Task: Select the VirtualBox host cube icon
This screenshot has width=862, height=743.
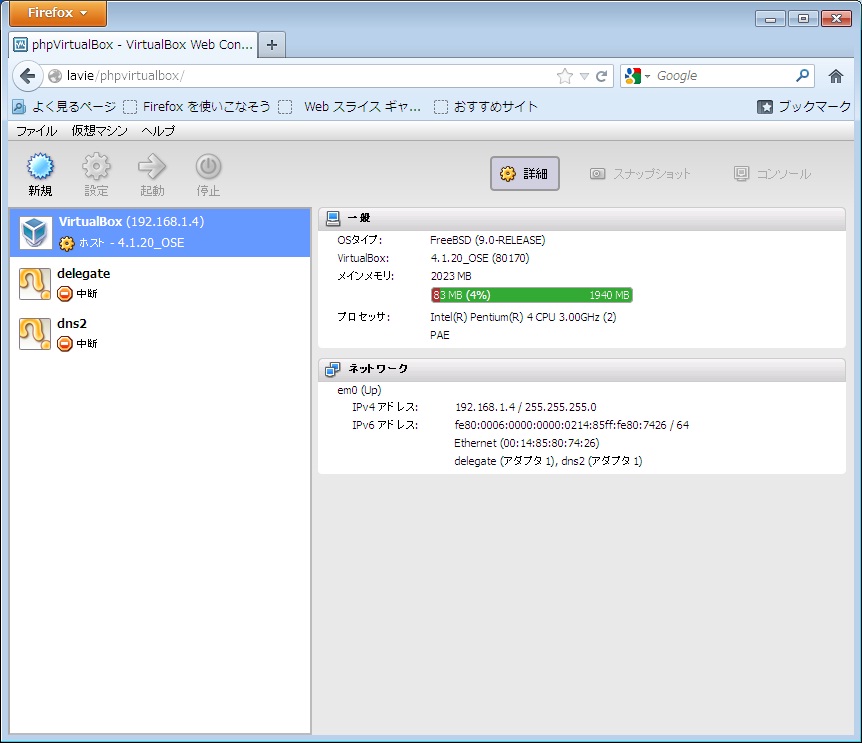Action: coord(35,232)
